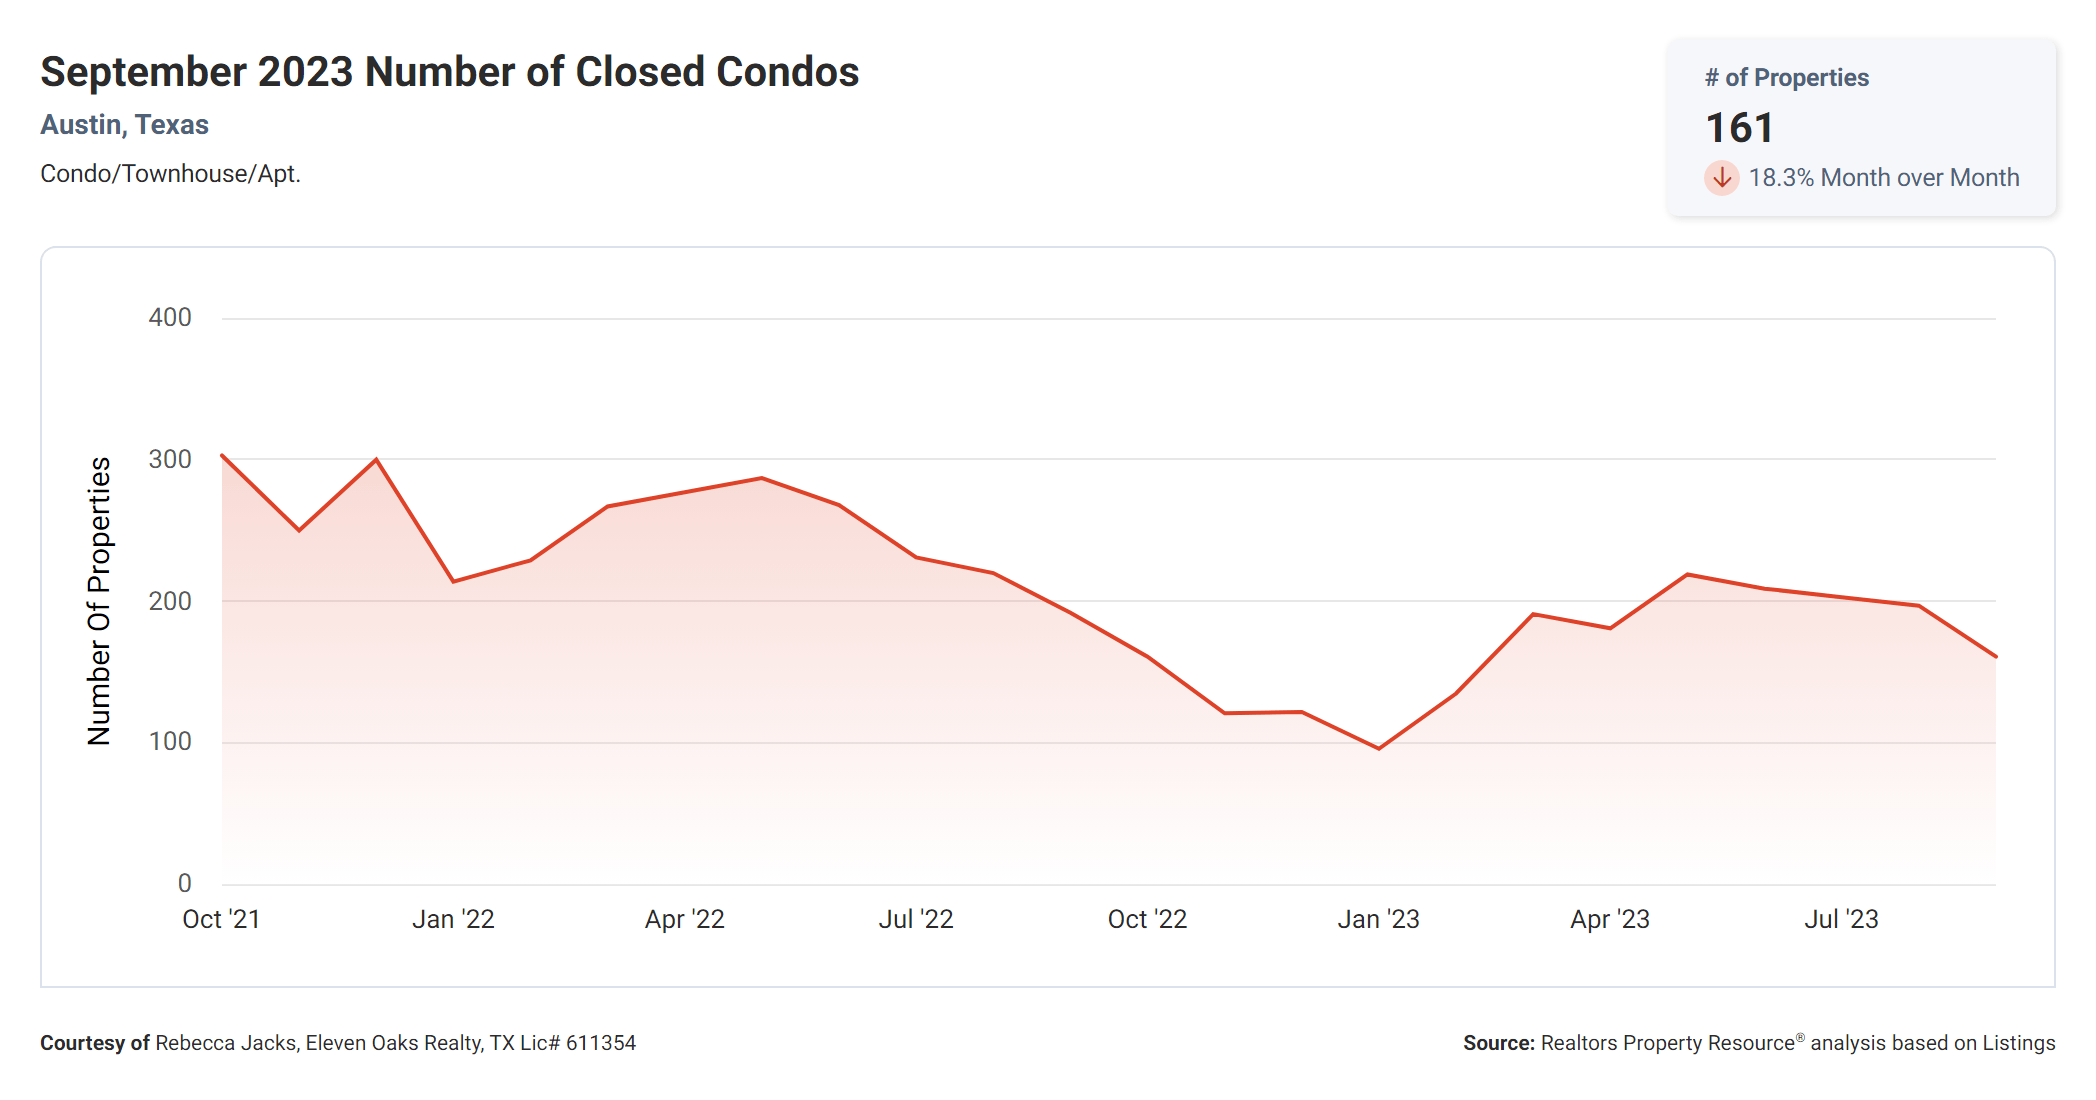Click the '# of Properties' card heading
The height and width of the screenshot is (1100, 2096).
point(1786,78)
